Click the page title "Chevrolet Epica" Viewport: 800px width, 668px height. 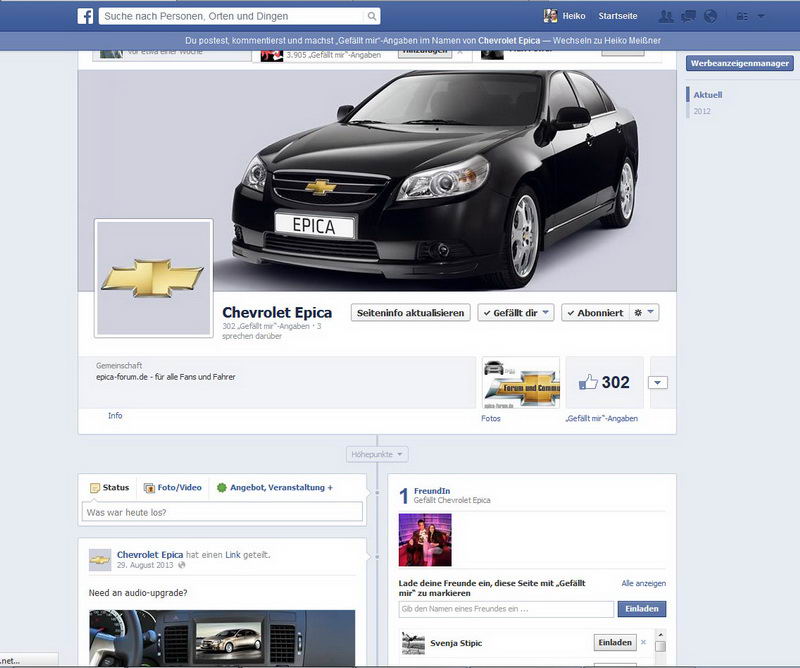(x=277, y=312)
